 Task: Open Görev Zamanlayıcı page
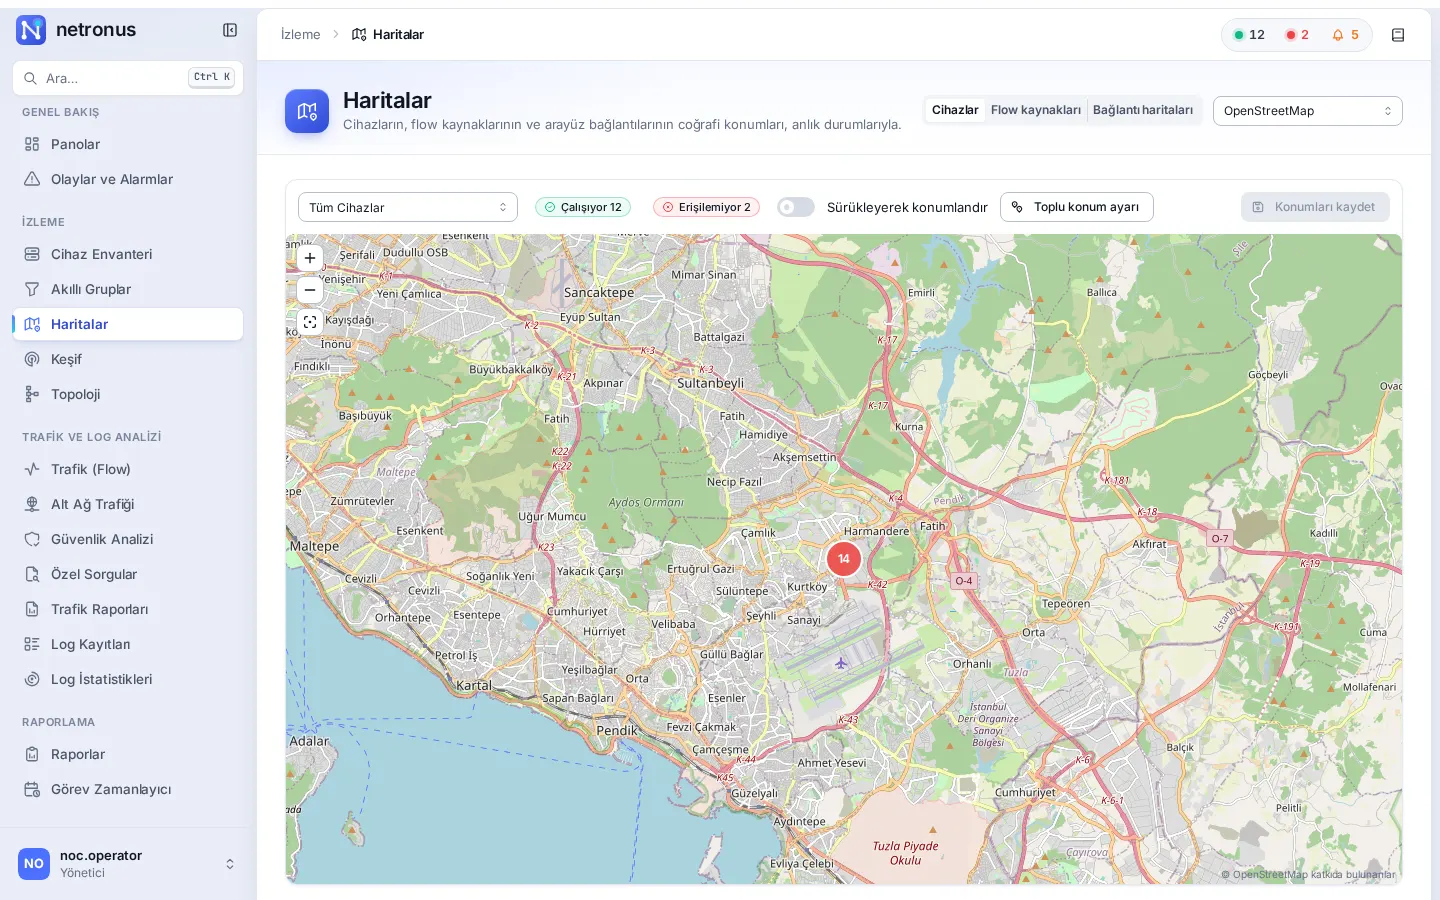[128, 789]
